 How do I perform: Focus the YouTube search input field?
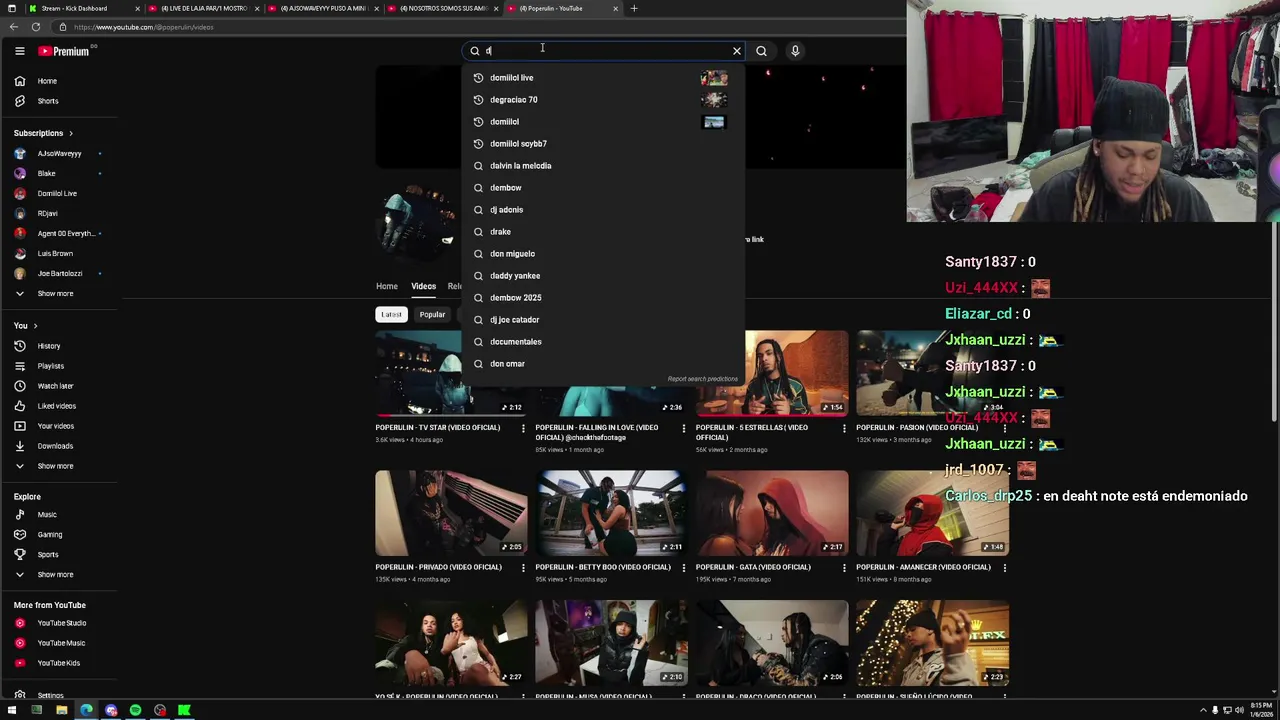pyautogui.click(x=604, y=51)
